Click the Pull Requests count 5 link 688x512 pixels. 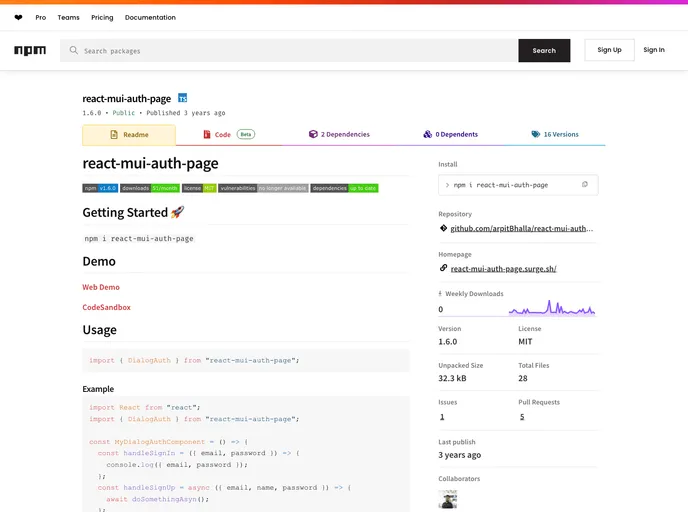click(522, 417)
